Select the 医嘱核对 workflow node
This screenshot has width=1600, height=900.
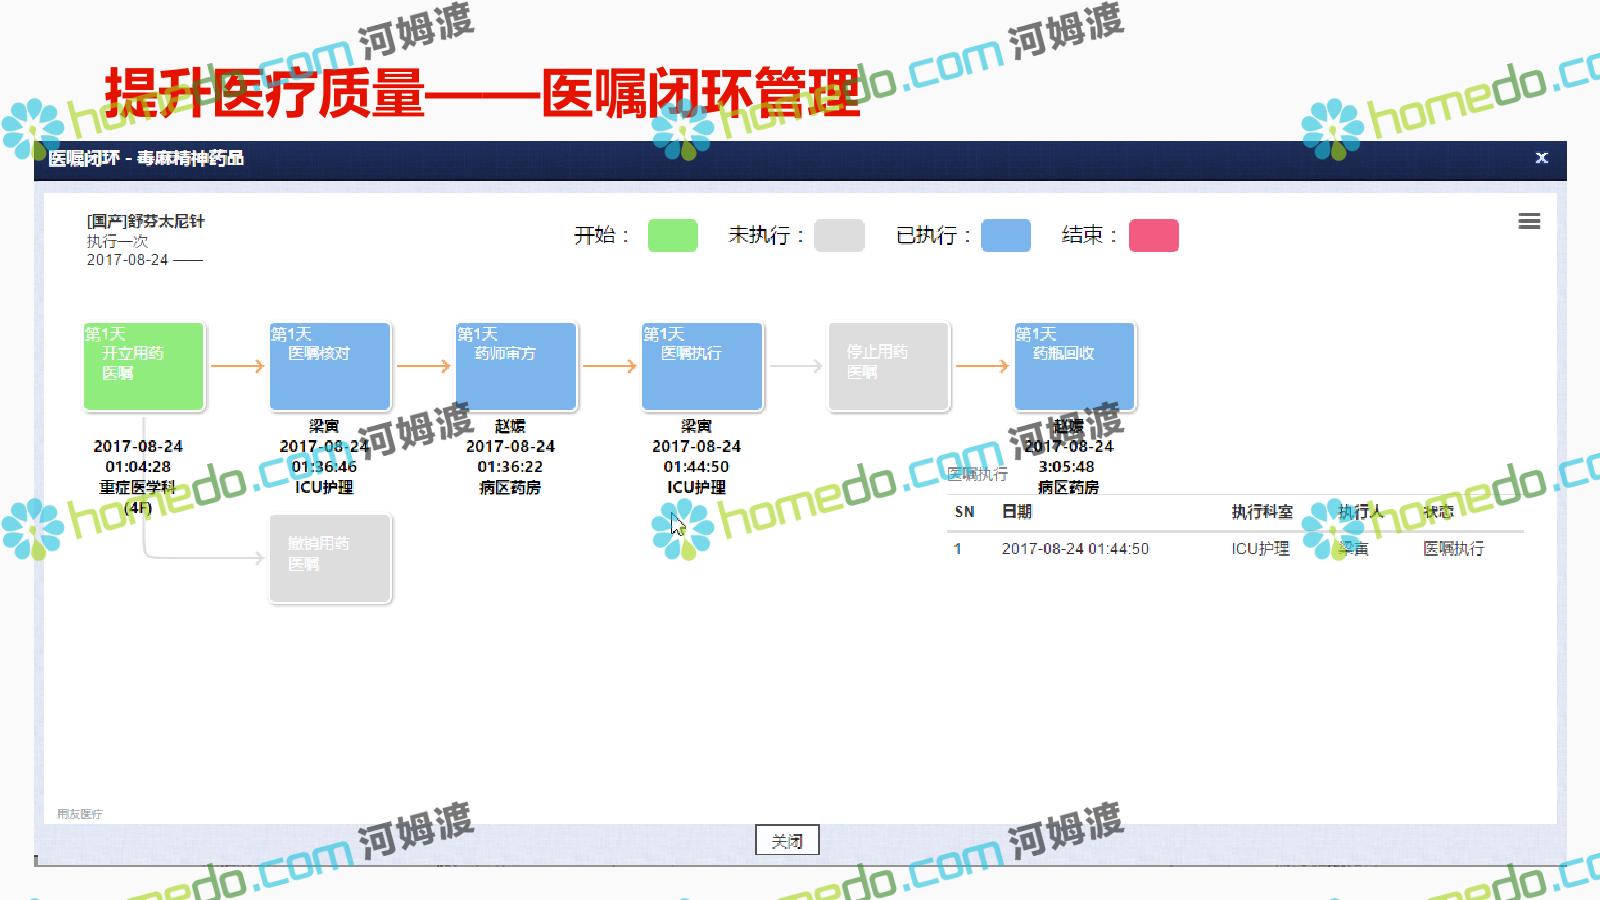(x=330, y=366)
